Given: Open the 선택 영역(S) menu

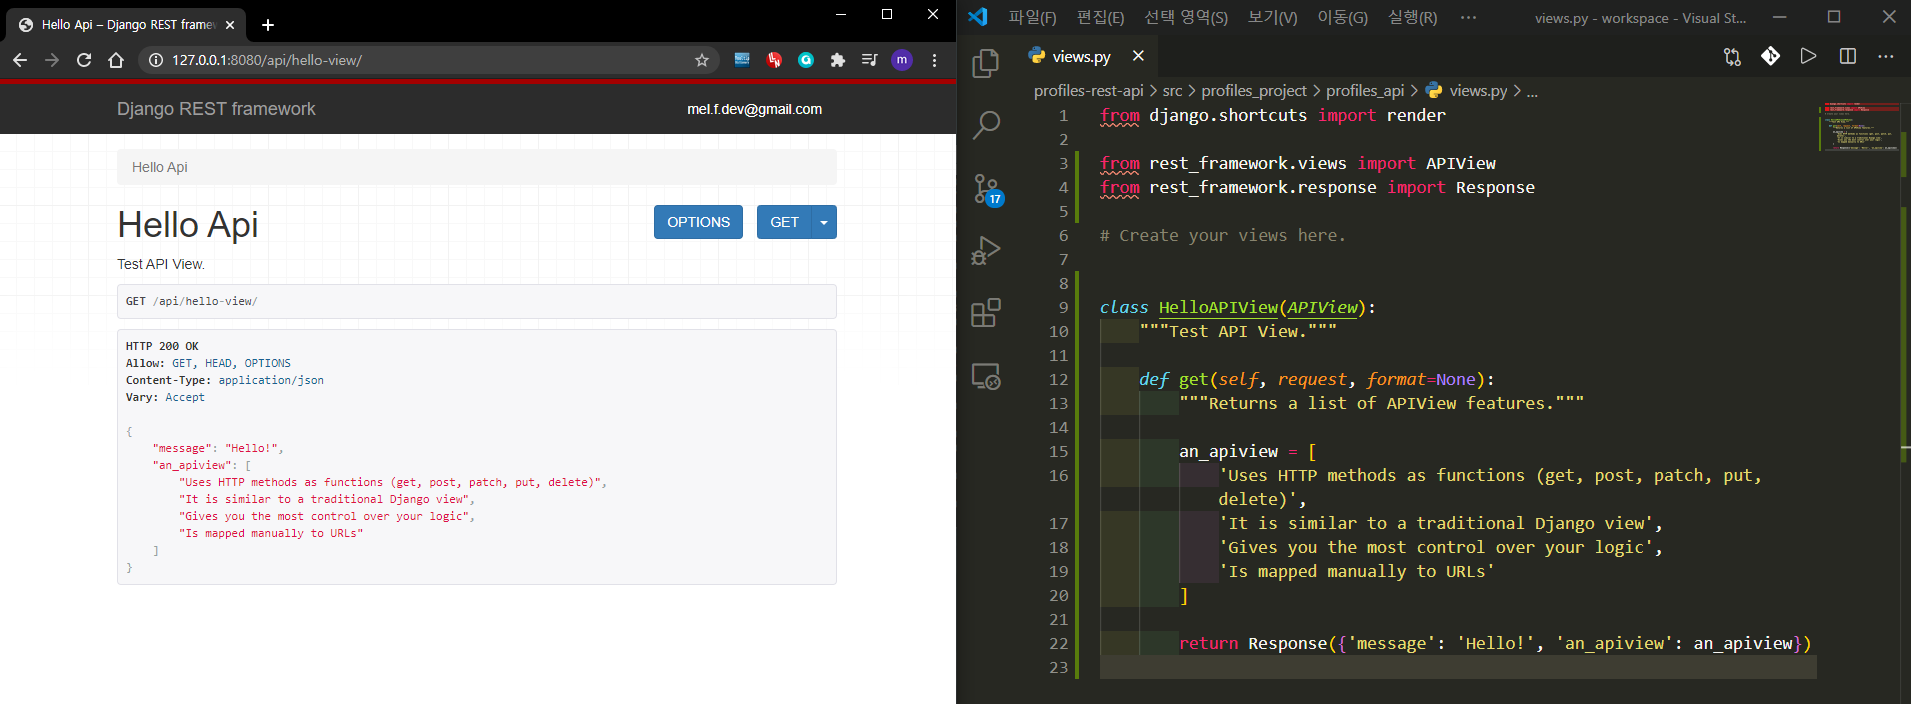Looking at the screenshot, I should click(1186, 17).
